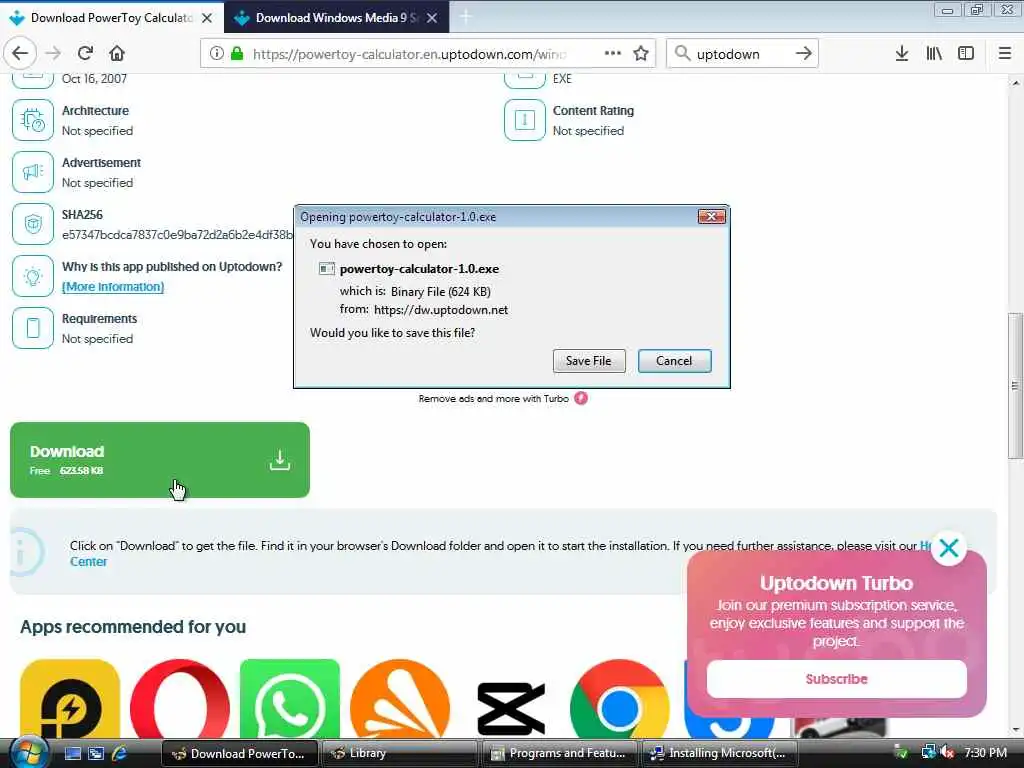Click Save File in the dialog
Screen dimensions: 1024x768
(x=588, y=360)
